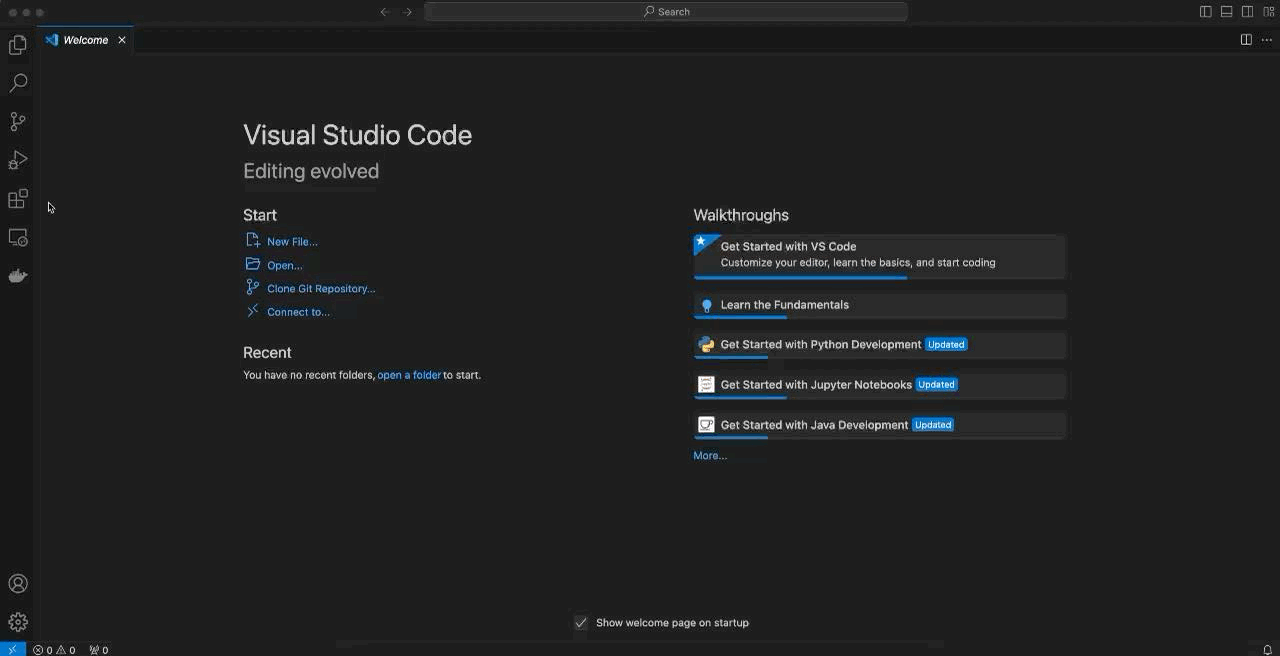Screen dimensions: 1280x656
Task: Open the Extensions view
Action: (17, 198)
